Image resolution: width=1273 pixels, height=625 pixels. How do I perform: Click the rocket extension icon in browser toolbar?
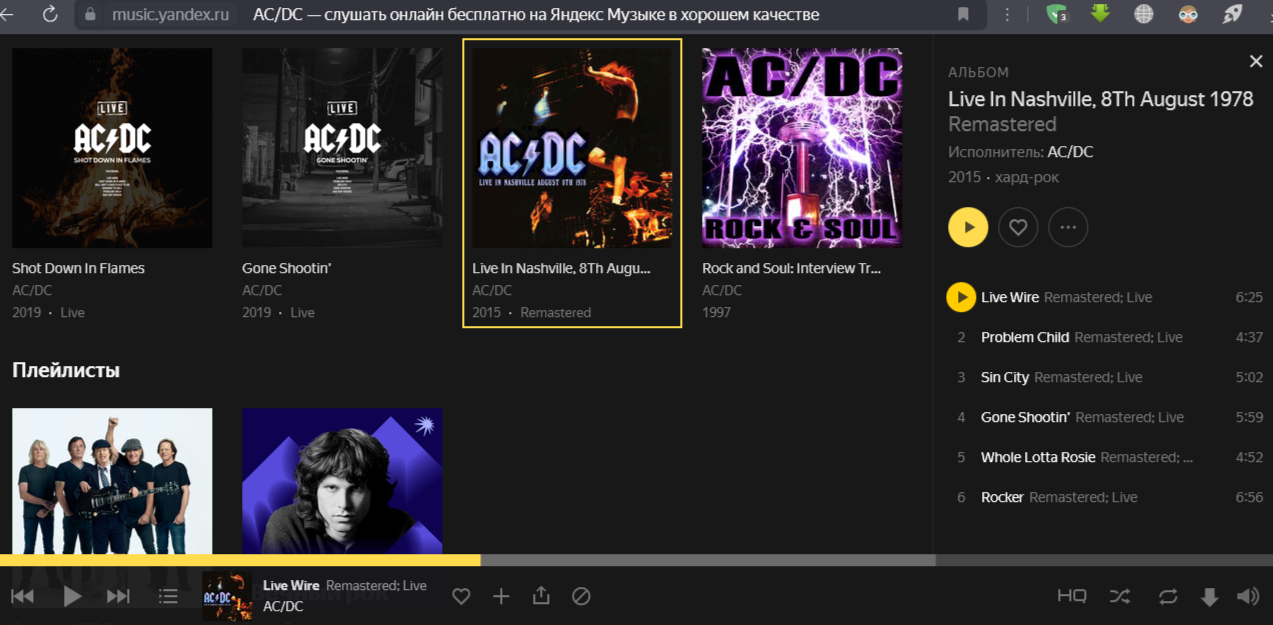point(1233,14)
